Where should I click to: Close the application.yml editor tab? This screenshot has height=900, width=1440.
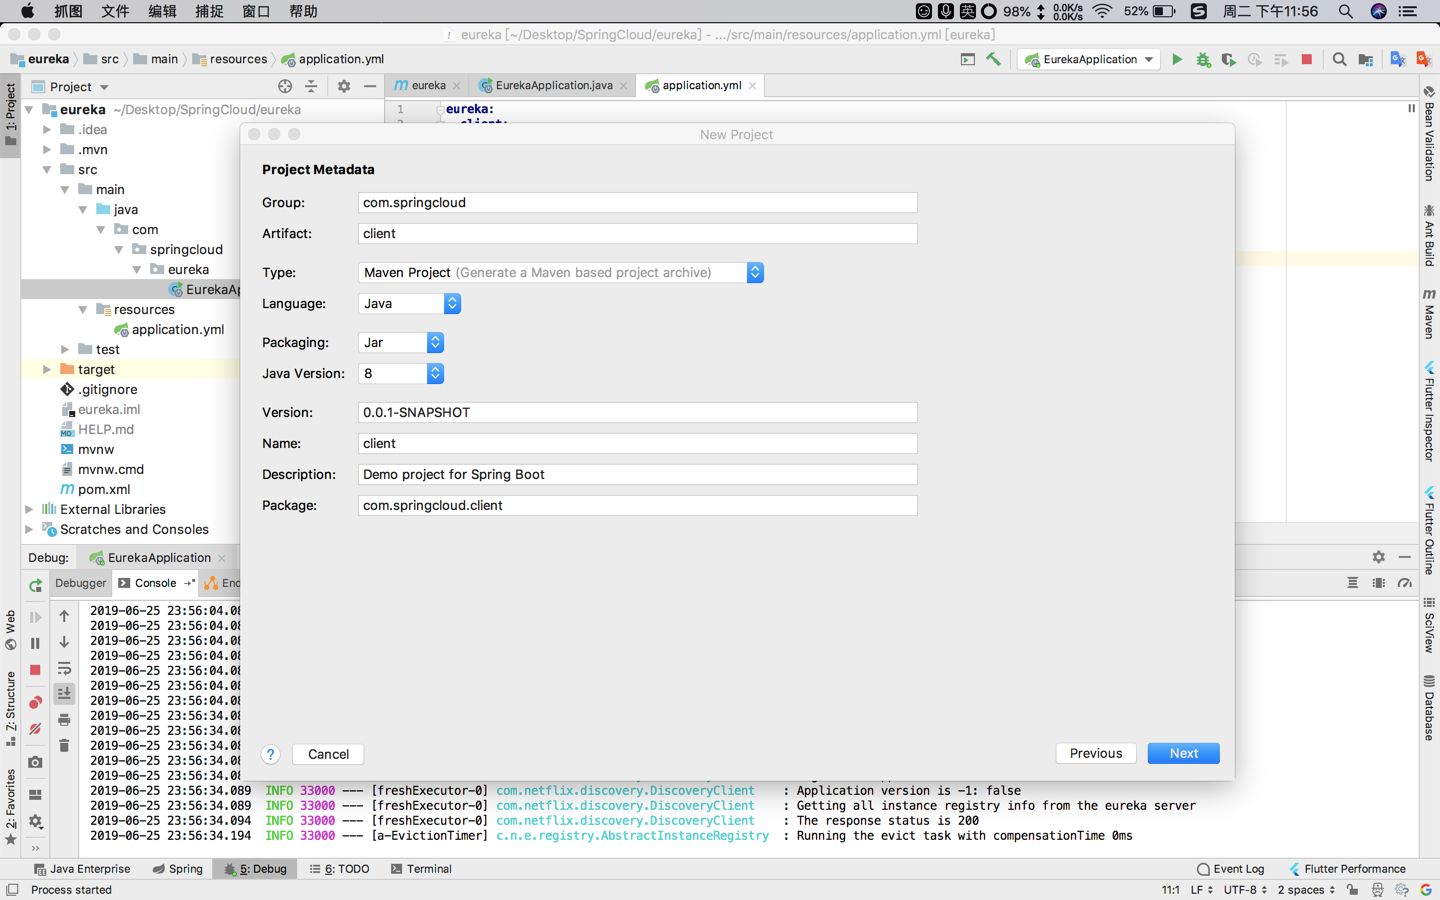pos(753,86)
